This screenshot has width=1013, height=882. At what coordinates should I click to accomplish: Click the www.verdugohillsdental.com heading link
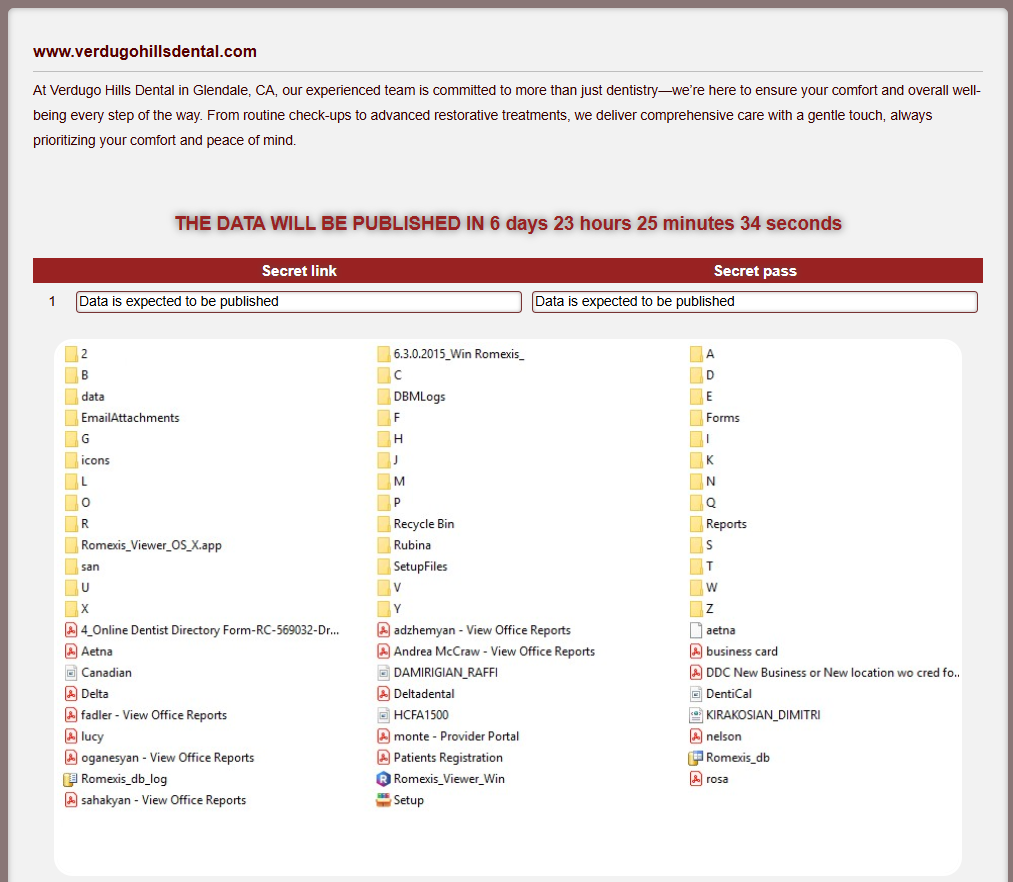[135, 51]
